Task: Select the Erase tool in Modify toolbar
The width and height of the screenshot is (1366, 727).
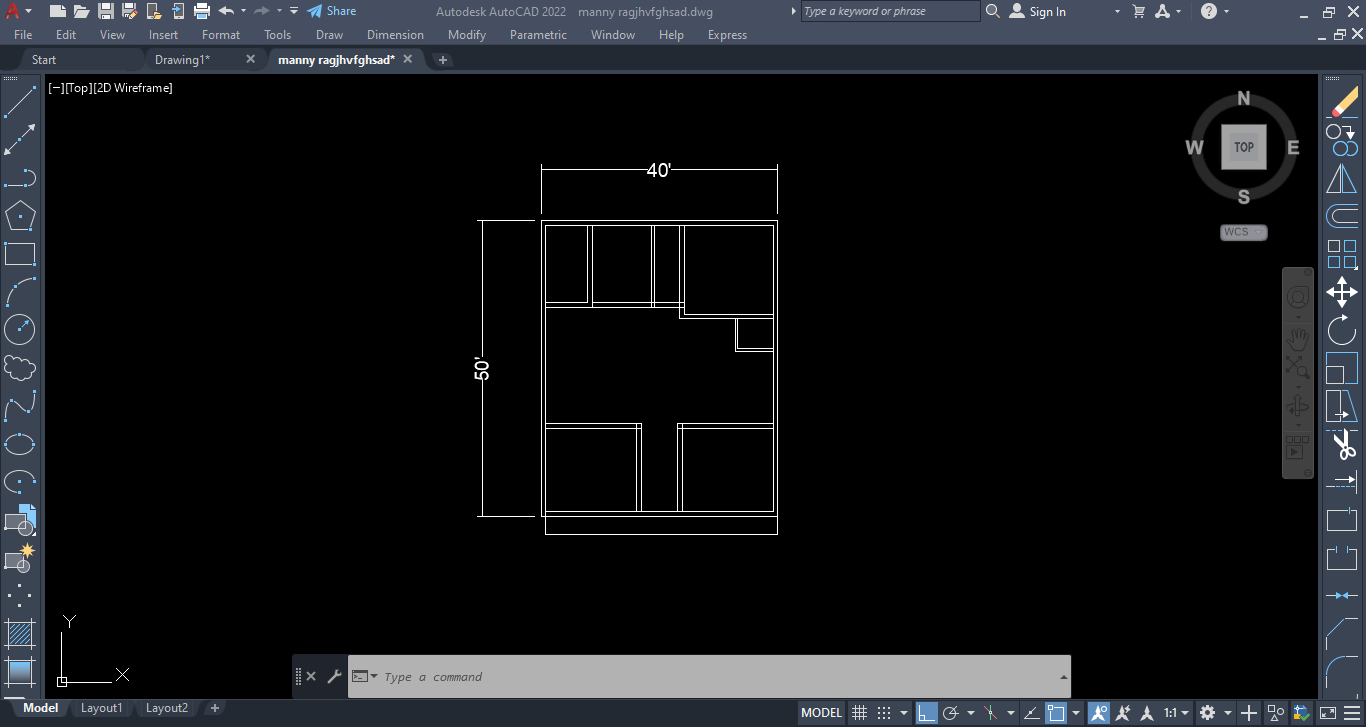Action: [x=1342, y=101]
